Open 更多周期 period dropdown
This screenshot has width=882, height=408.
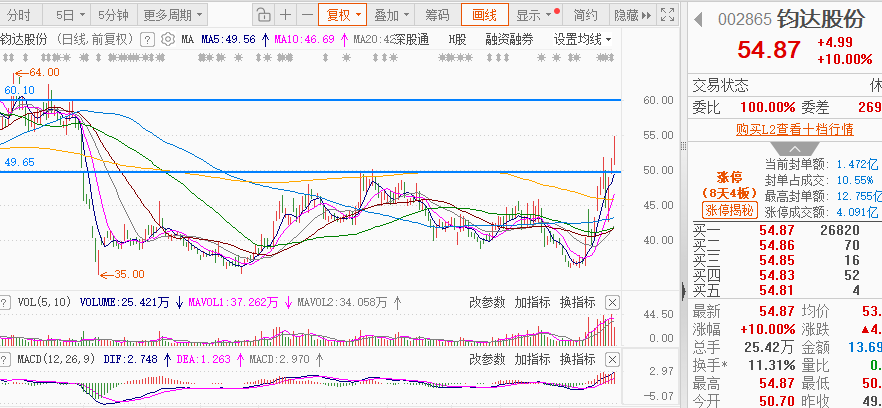(172, 15)
